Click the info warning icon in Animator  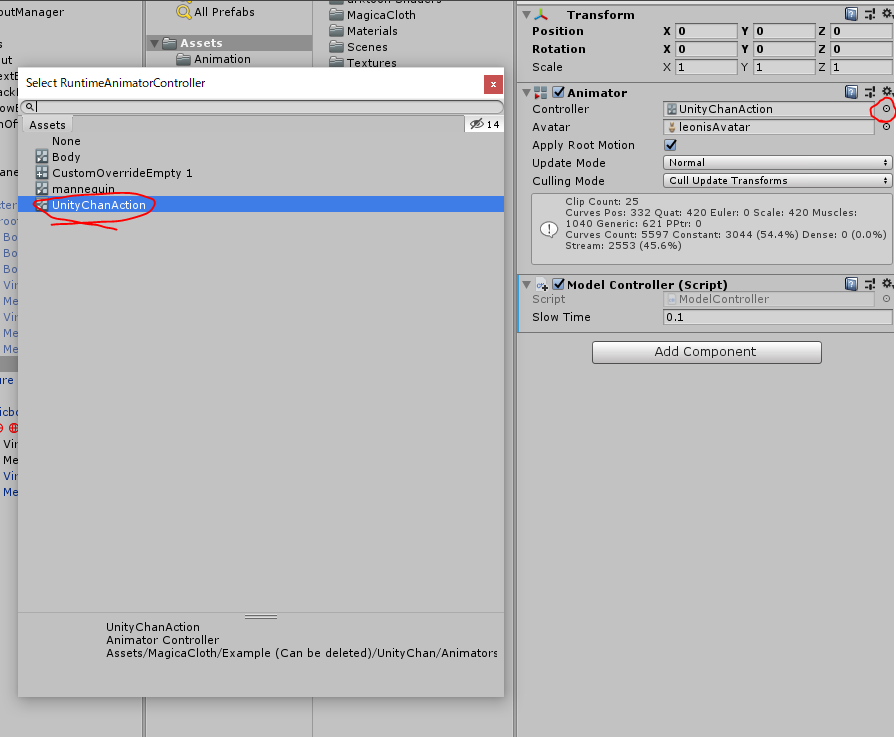click(549, 229)
